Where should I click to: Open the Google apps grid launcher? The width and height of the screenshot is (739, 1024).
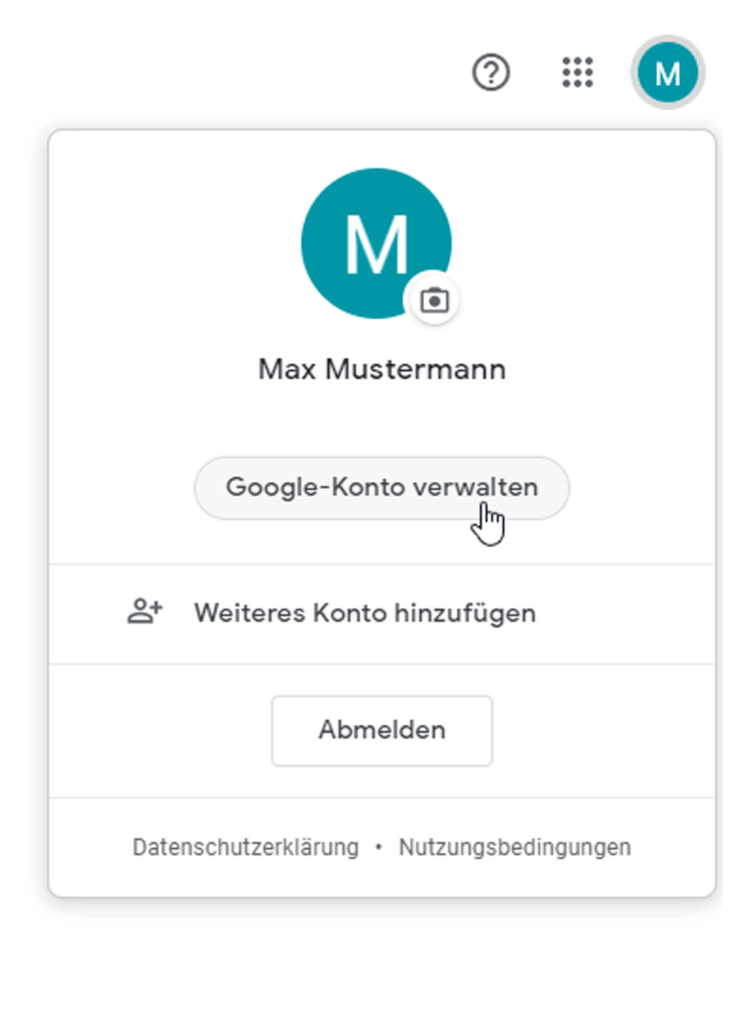coord(578,73)
